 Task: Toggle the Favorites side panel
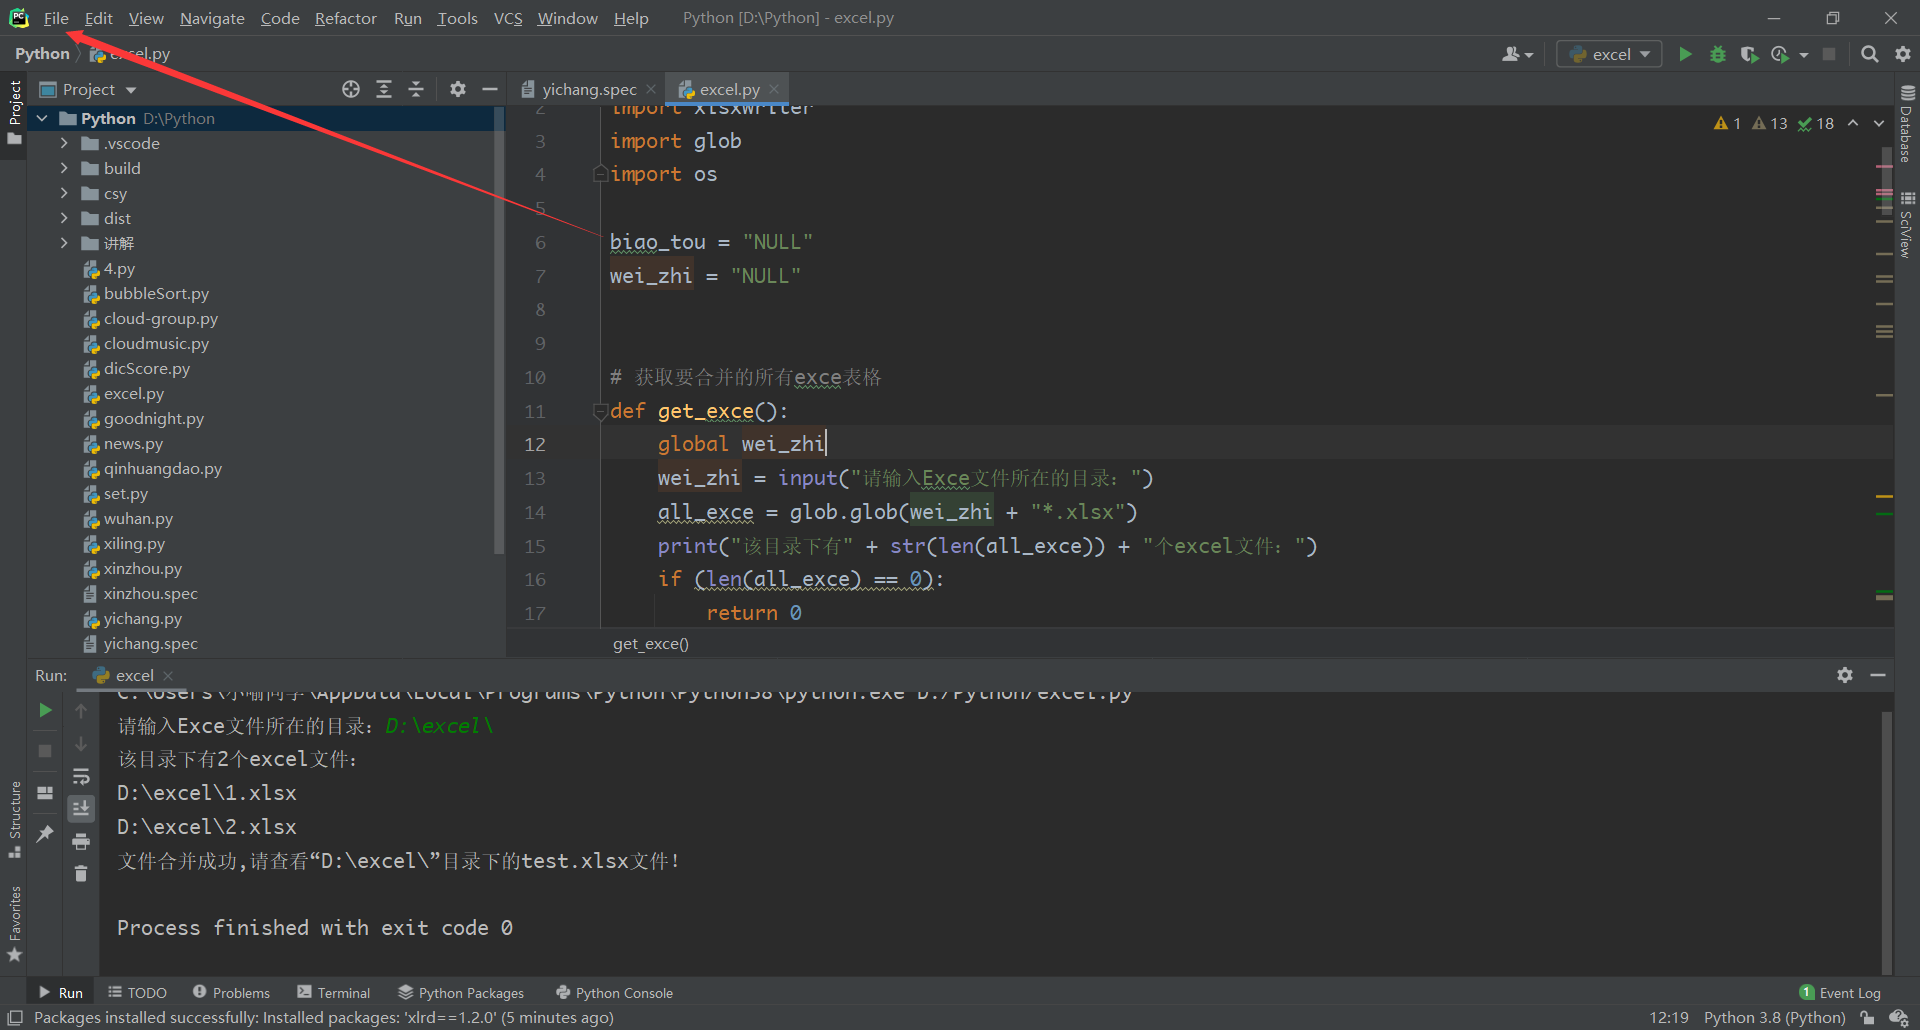(x=15, y=923)
